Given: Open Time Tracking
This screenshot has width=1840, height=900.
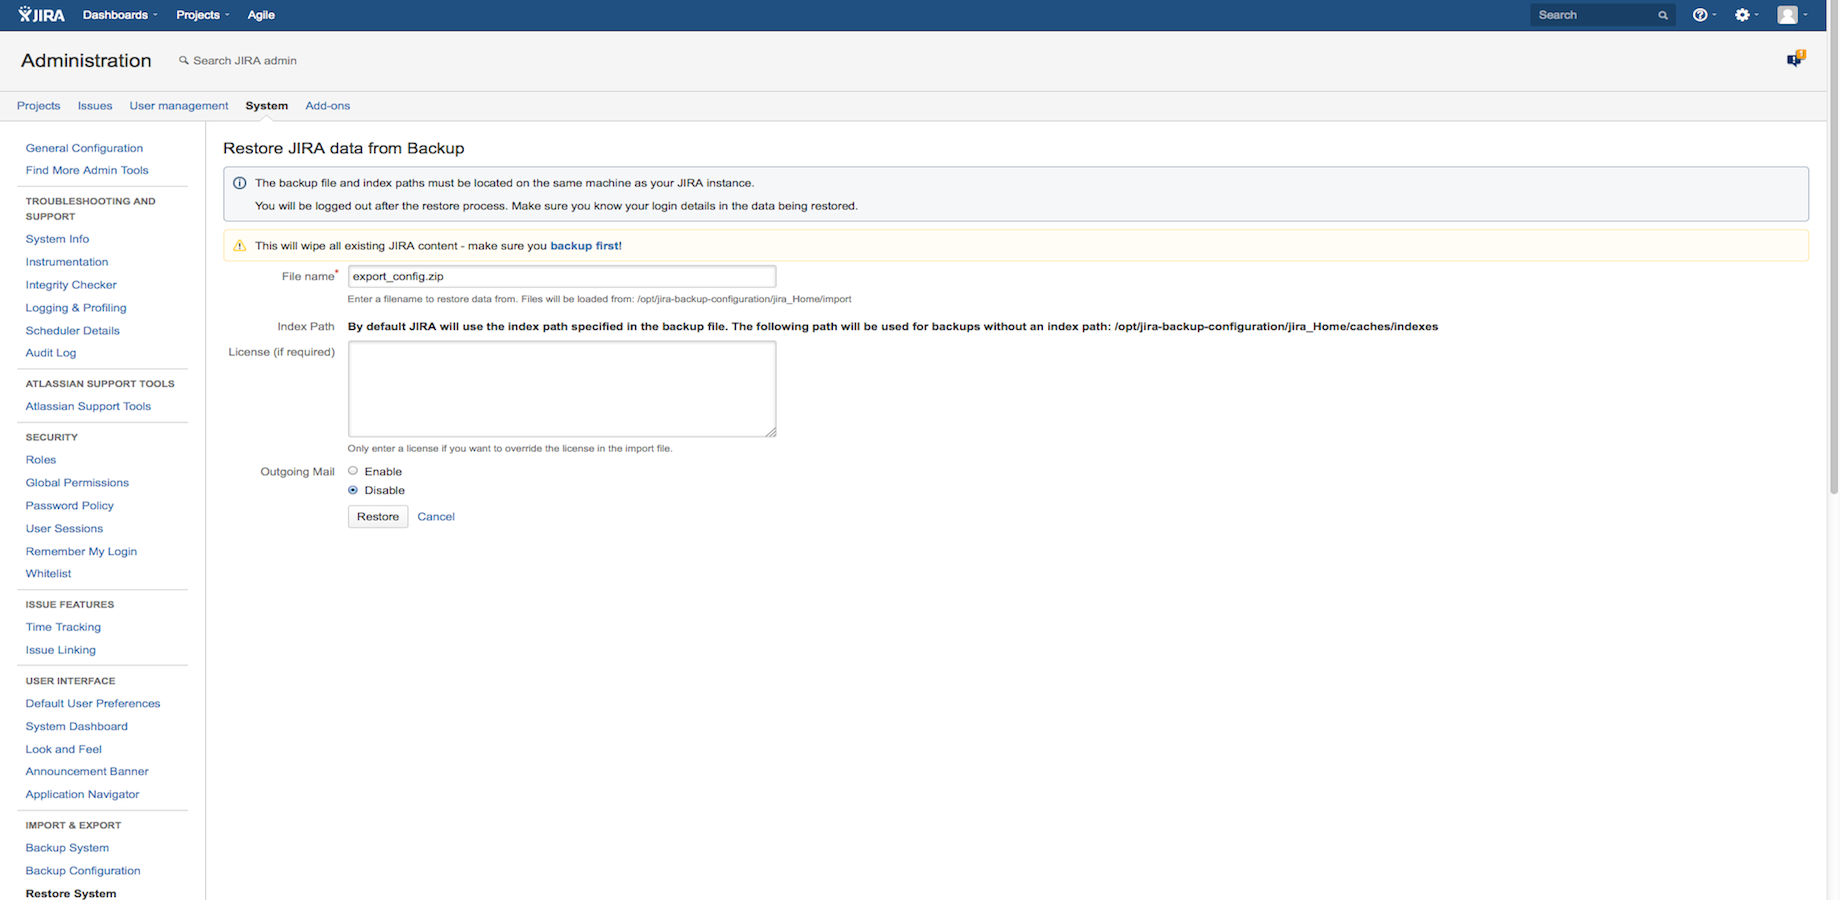Looking at the screenshot, I should (63, 628).
